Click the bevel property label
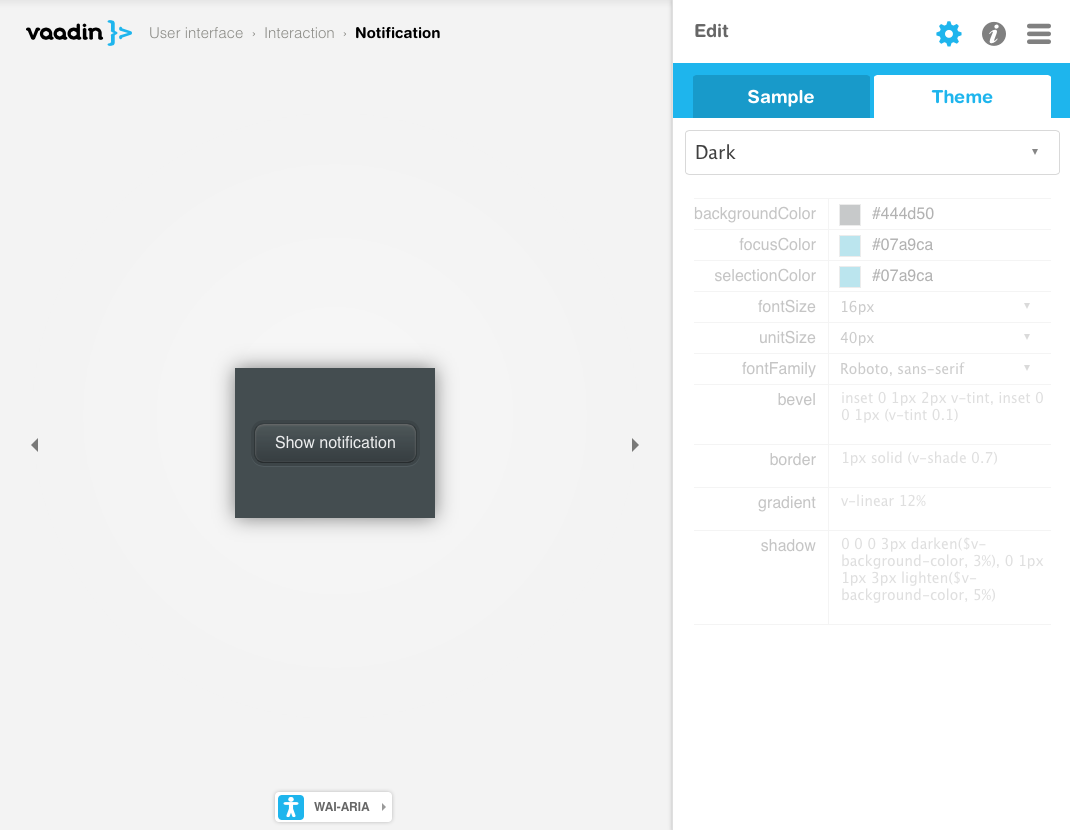Image resolution: width=1070 pixels, height=830 pixels. (796, 399)
